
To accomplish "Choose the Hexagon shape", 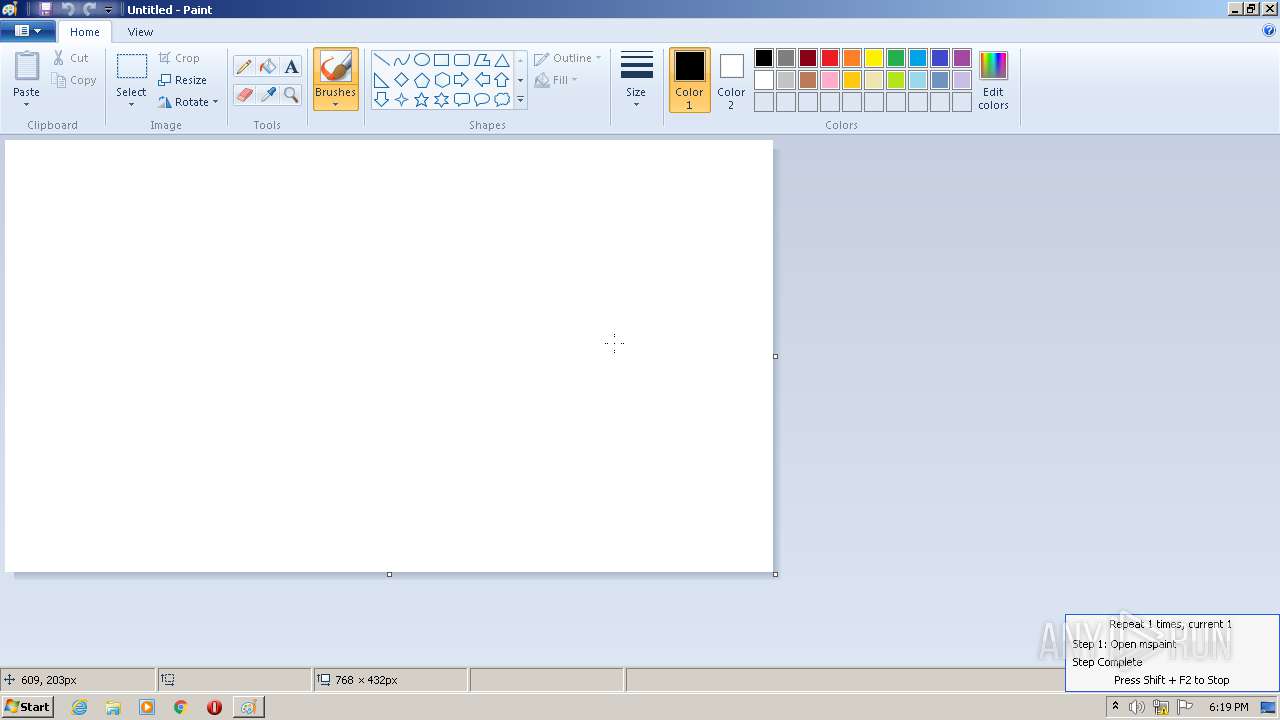I will (x=441, y=80).
